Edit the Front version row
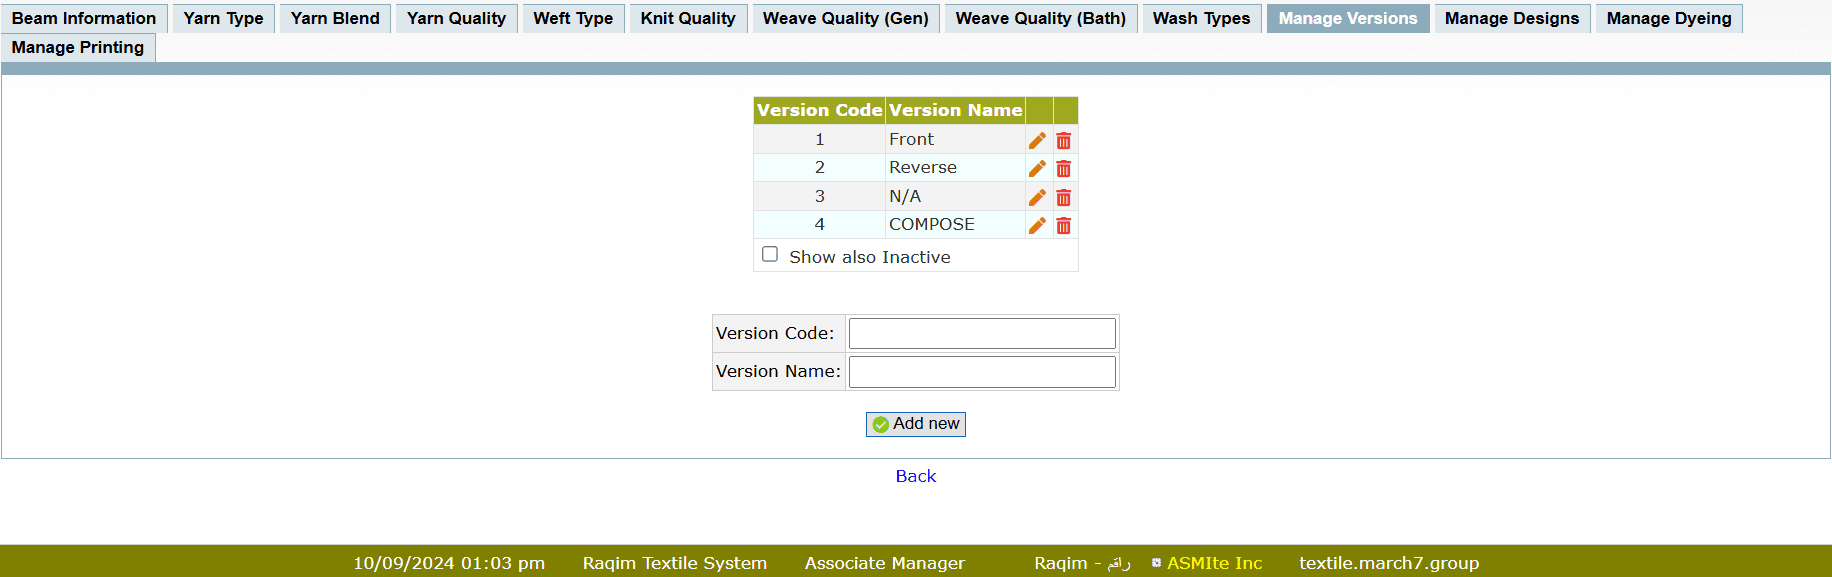 click(x=1037, y=140)
